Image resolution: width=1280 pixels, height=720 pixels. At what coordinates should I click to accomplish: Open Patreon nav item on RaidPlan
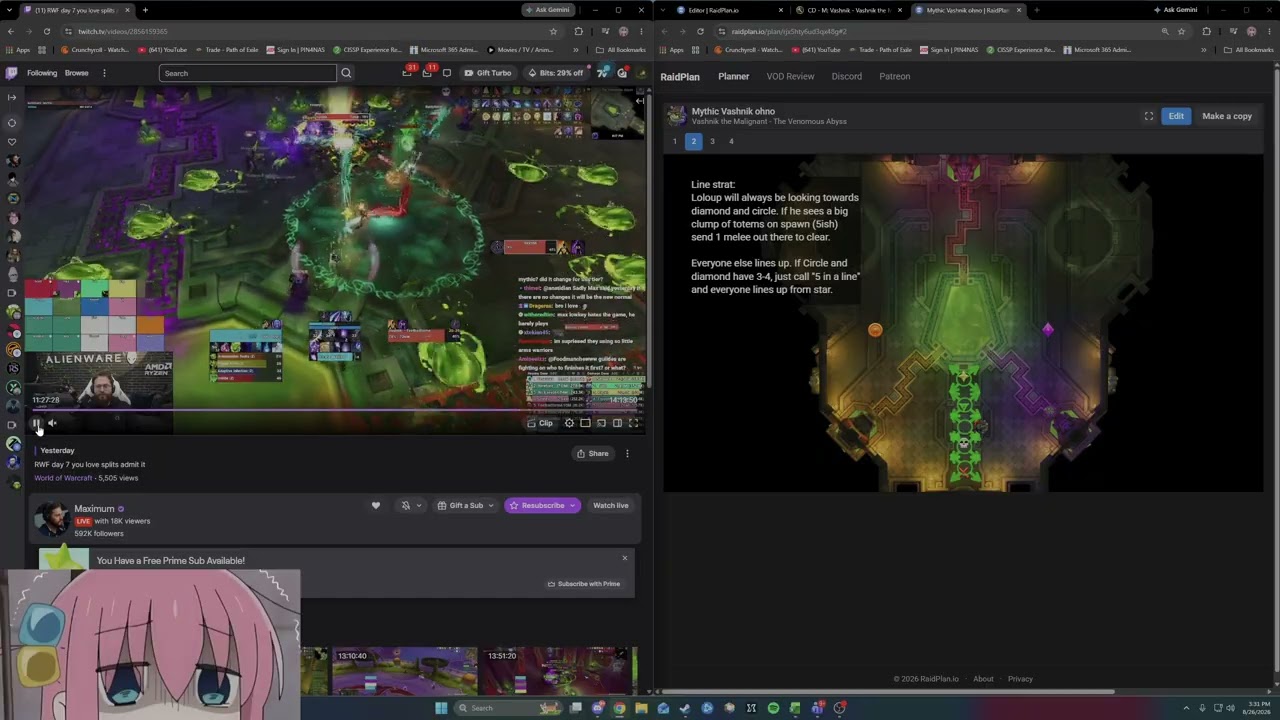coord(895,76)
